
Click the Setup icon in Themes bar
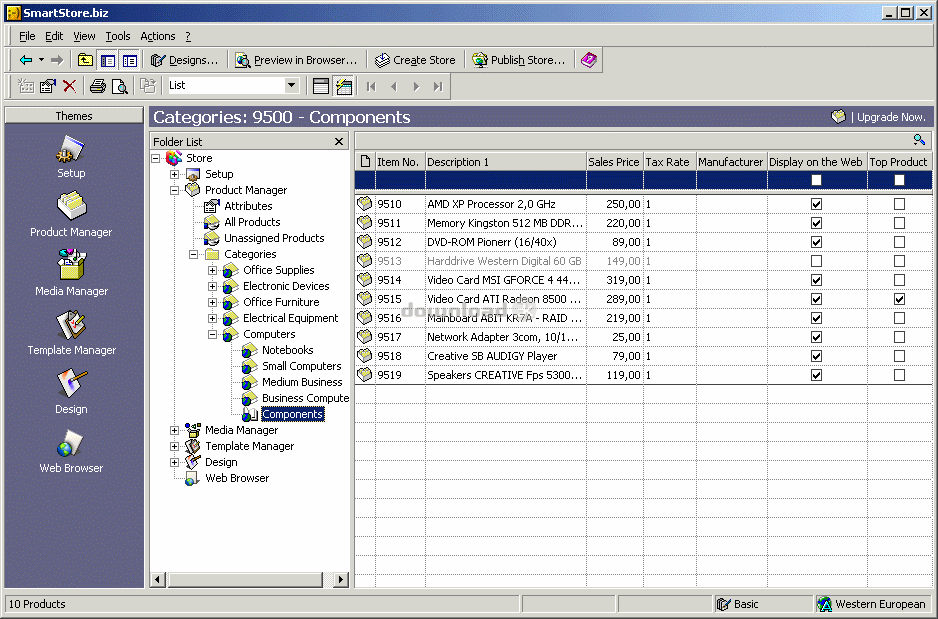71,152
